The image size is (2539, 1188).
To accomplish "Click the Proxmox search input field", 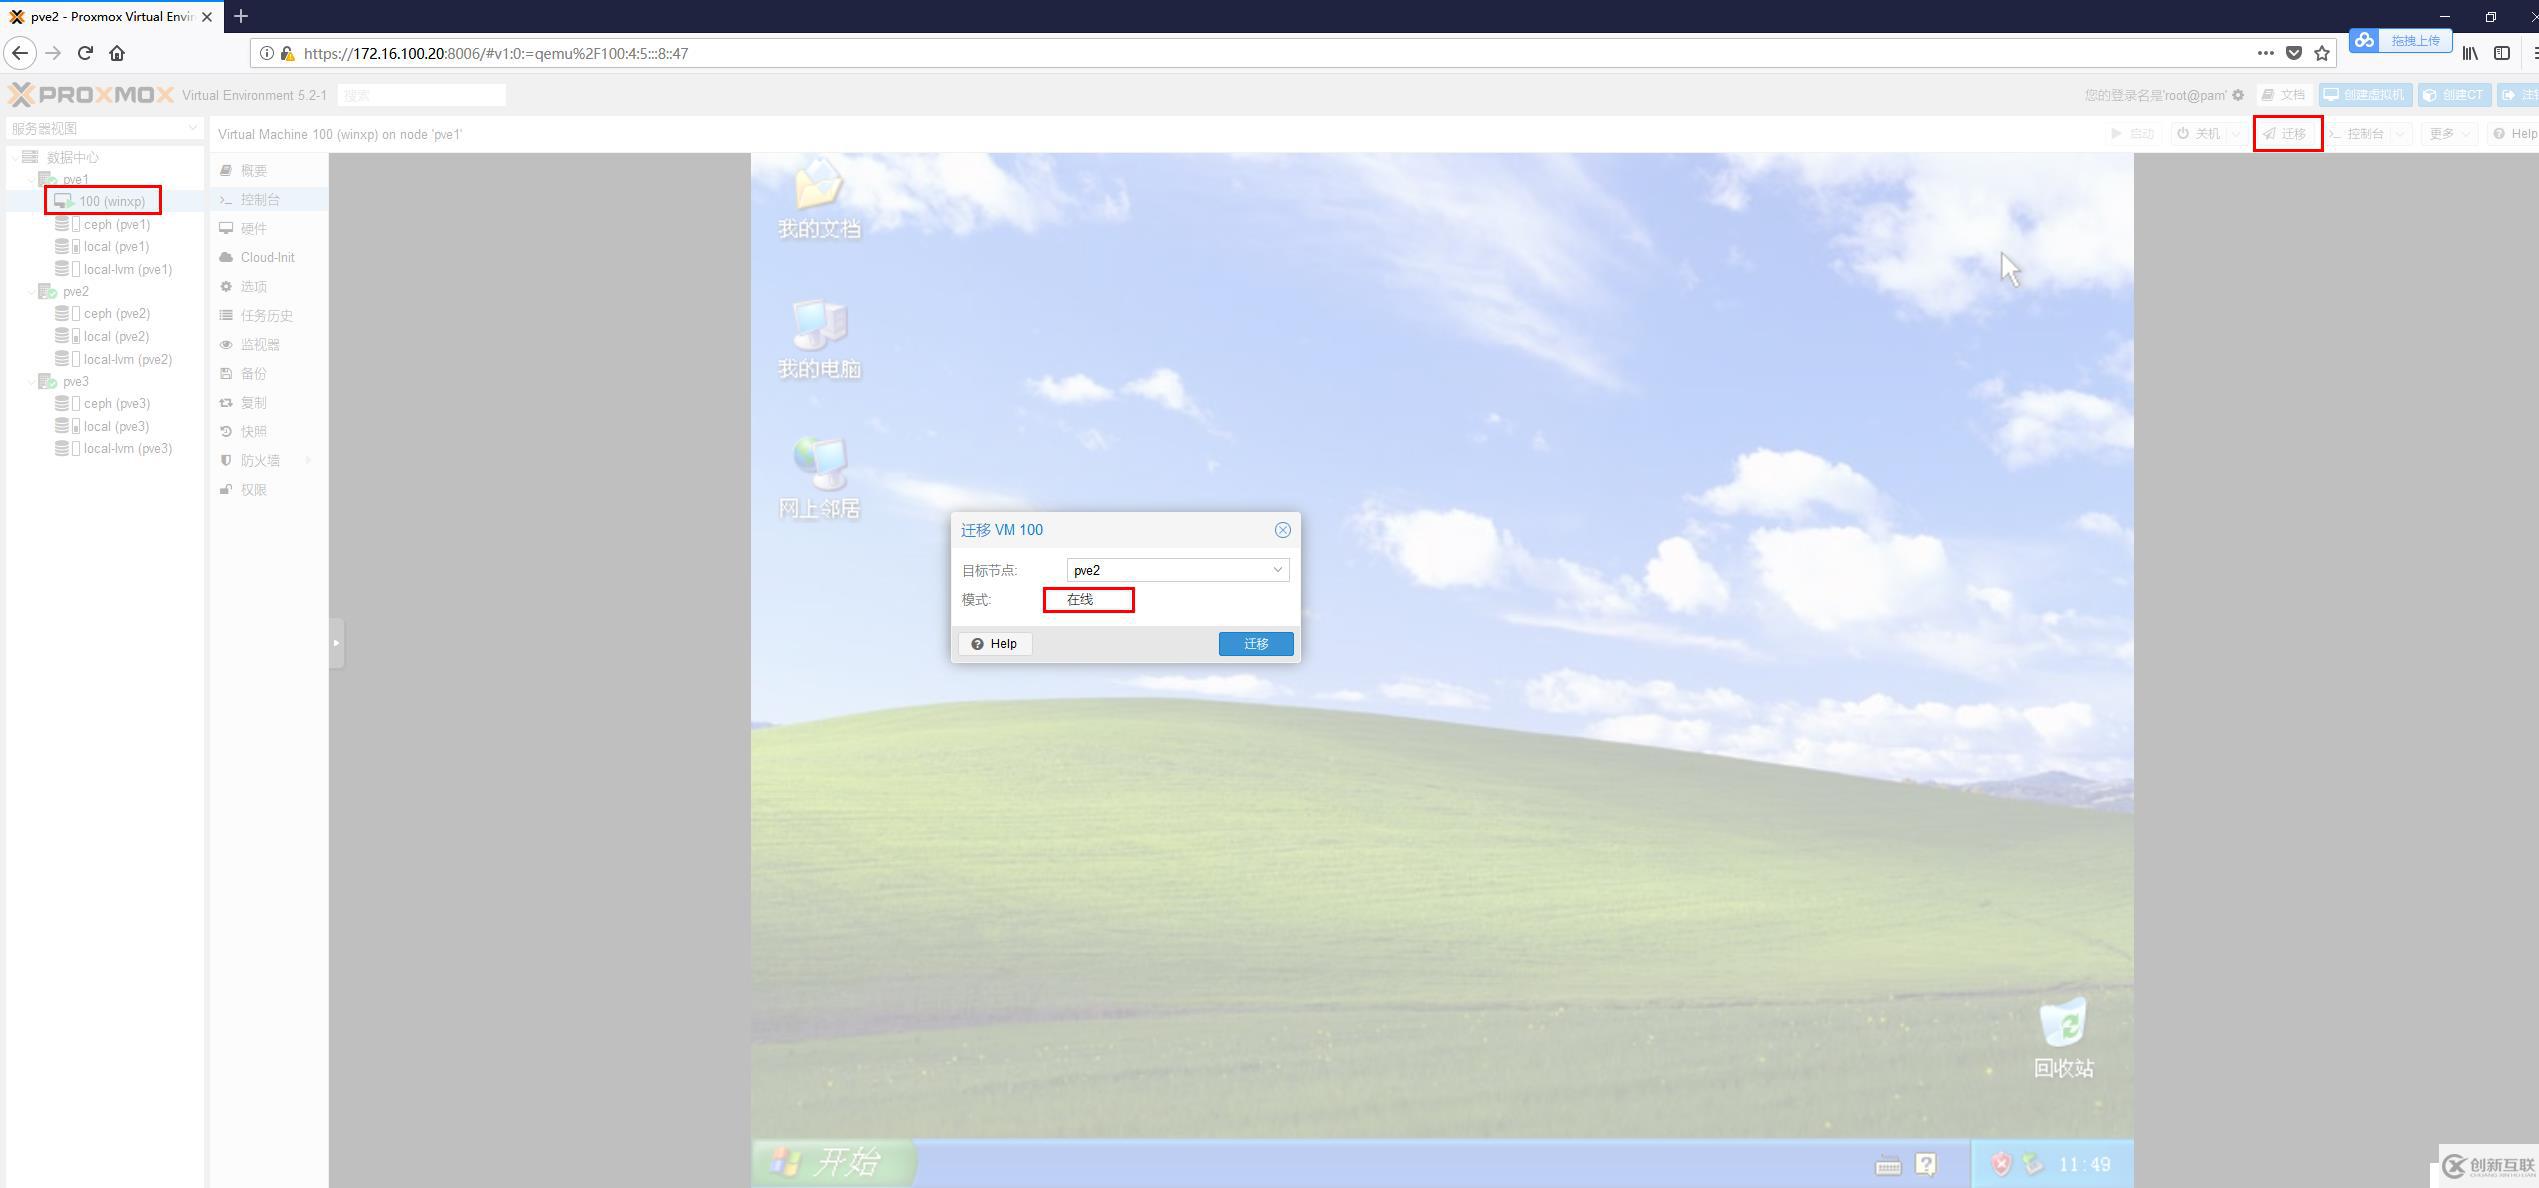I will (421, 96).
